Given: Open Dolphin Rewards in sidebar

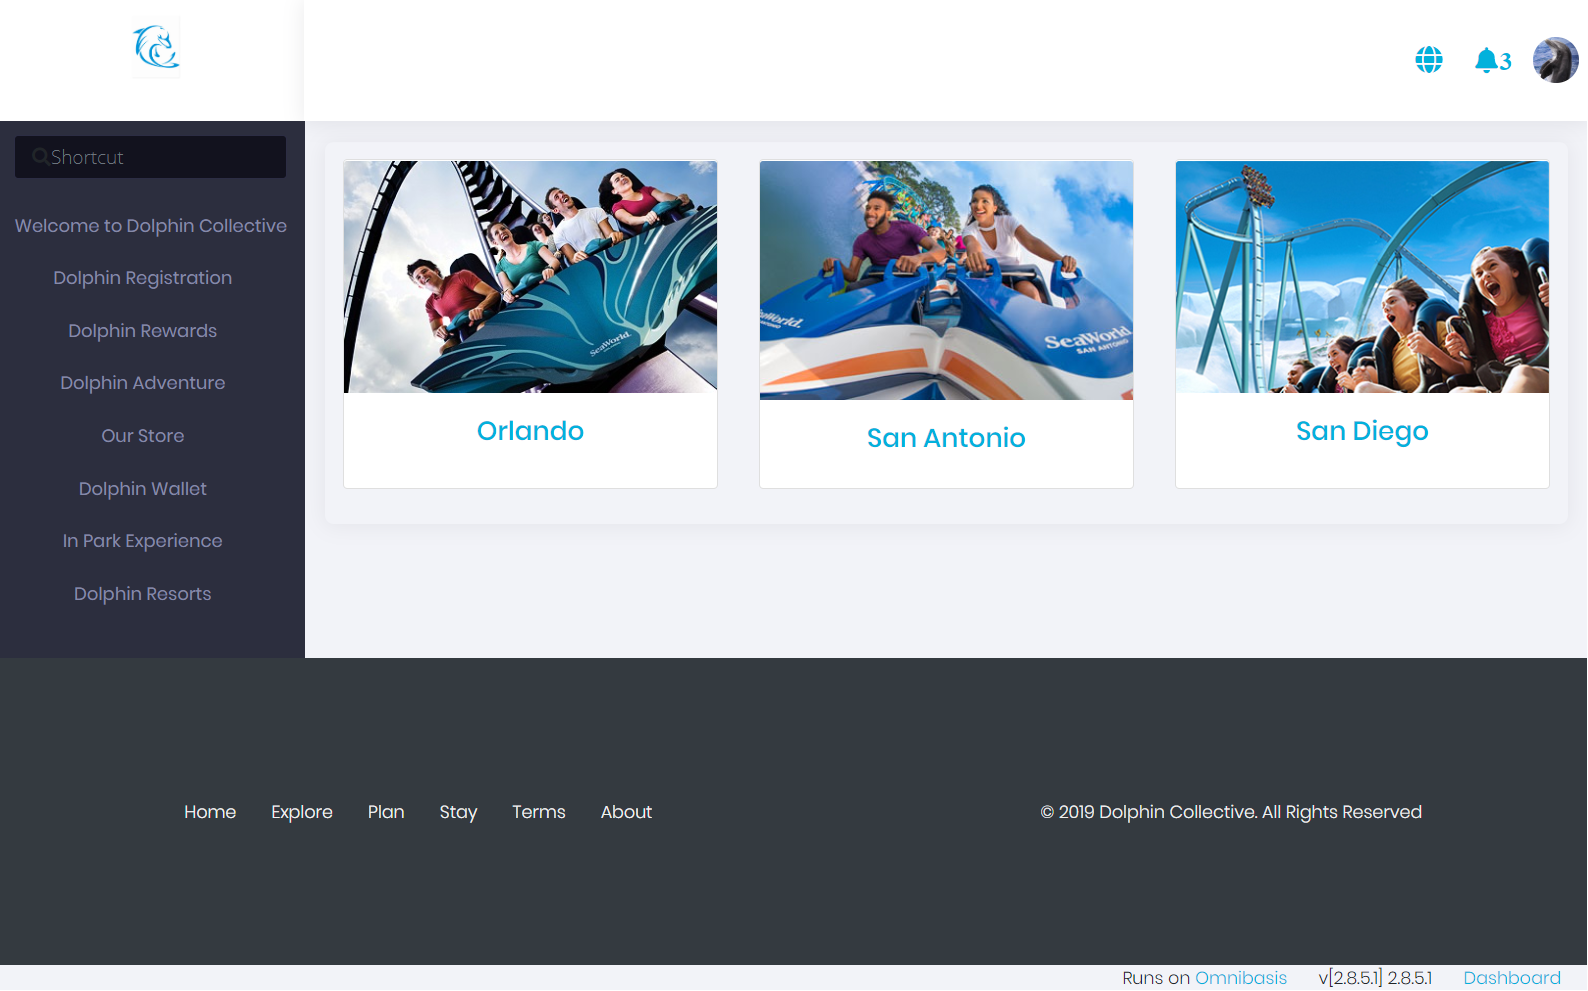Looking at the screenshot, I should [x=143, y=331].
